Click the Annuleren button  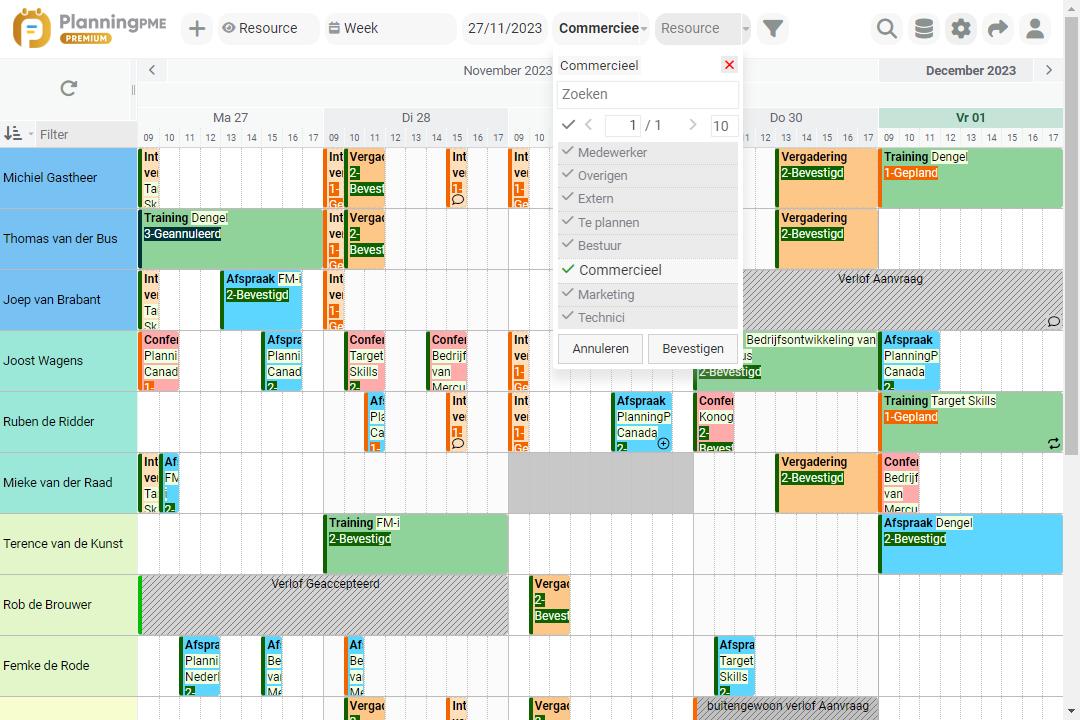coord(600,349)
